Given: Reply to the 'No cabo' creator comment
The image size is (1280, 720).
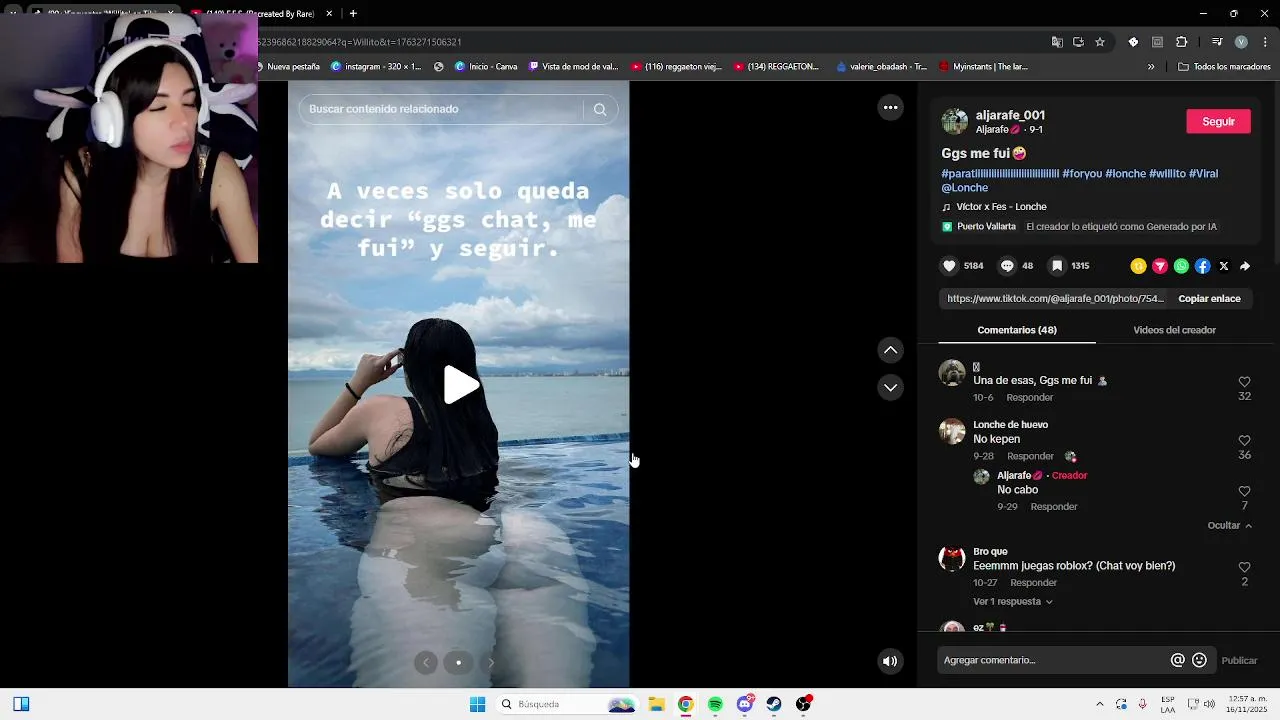Looking at the screenshot, I should (x=1054, y=507).
